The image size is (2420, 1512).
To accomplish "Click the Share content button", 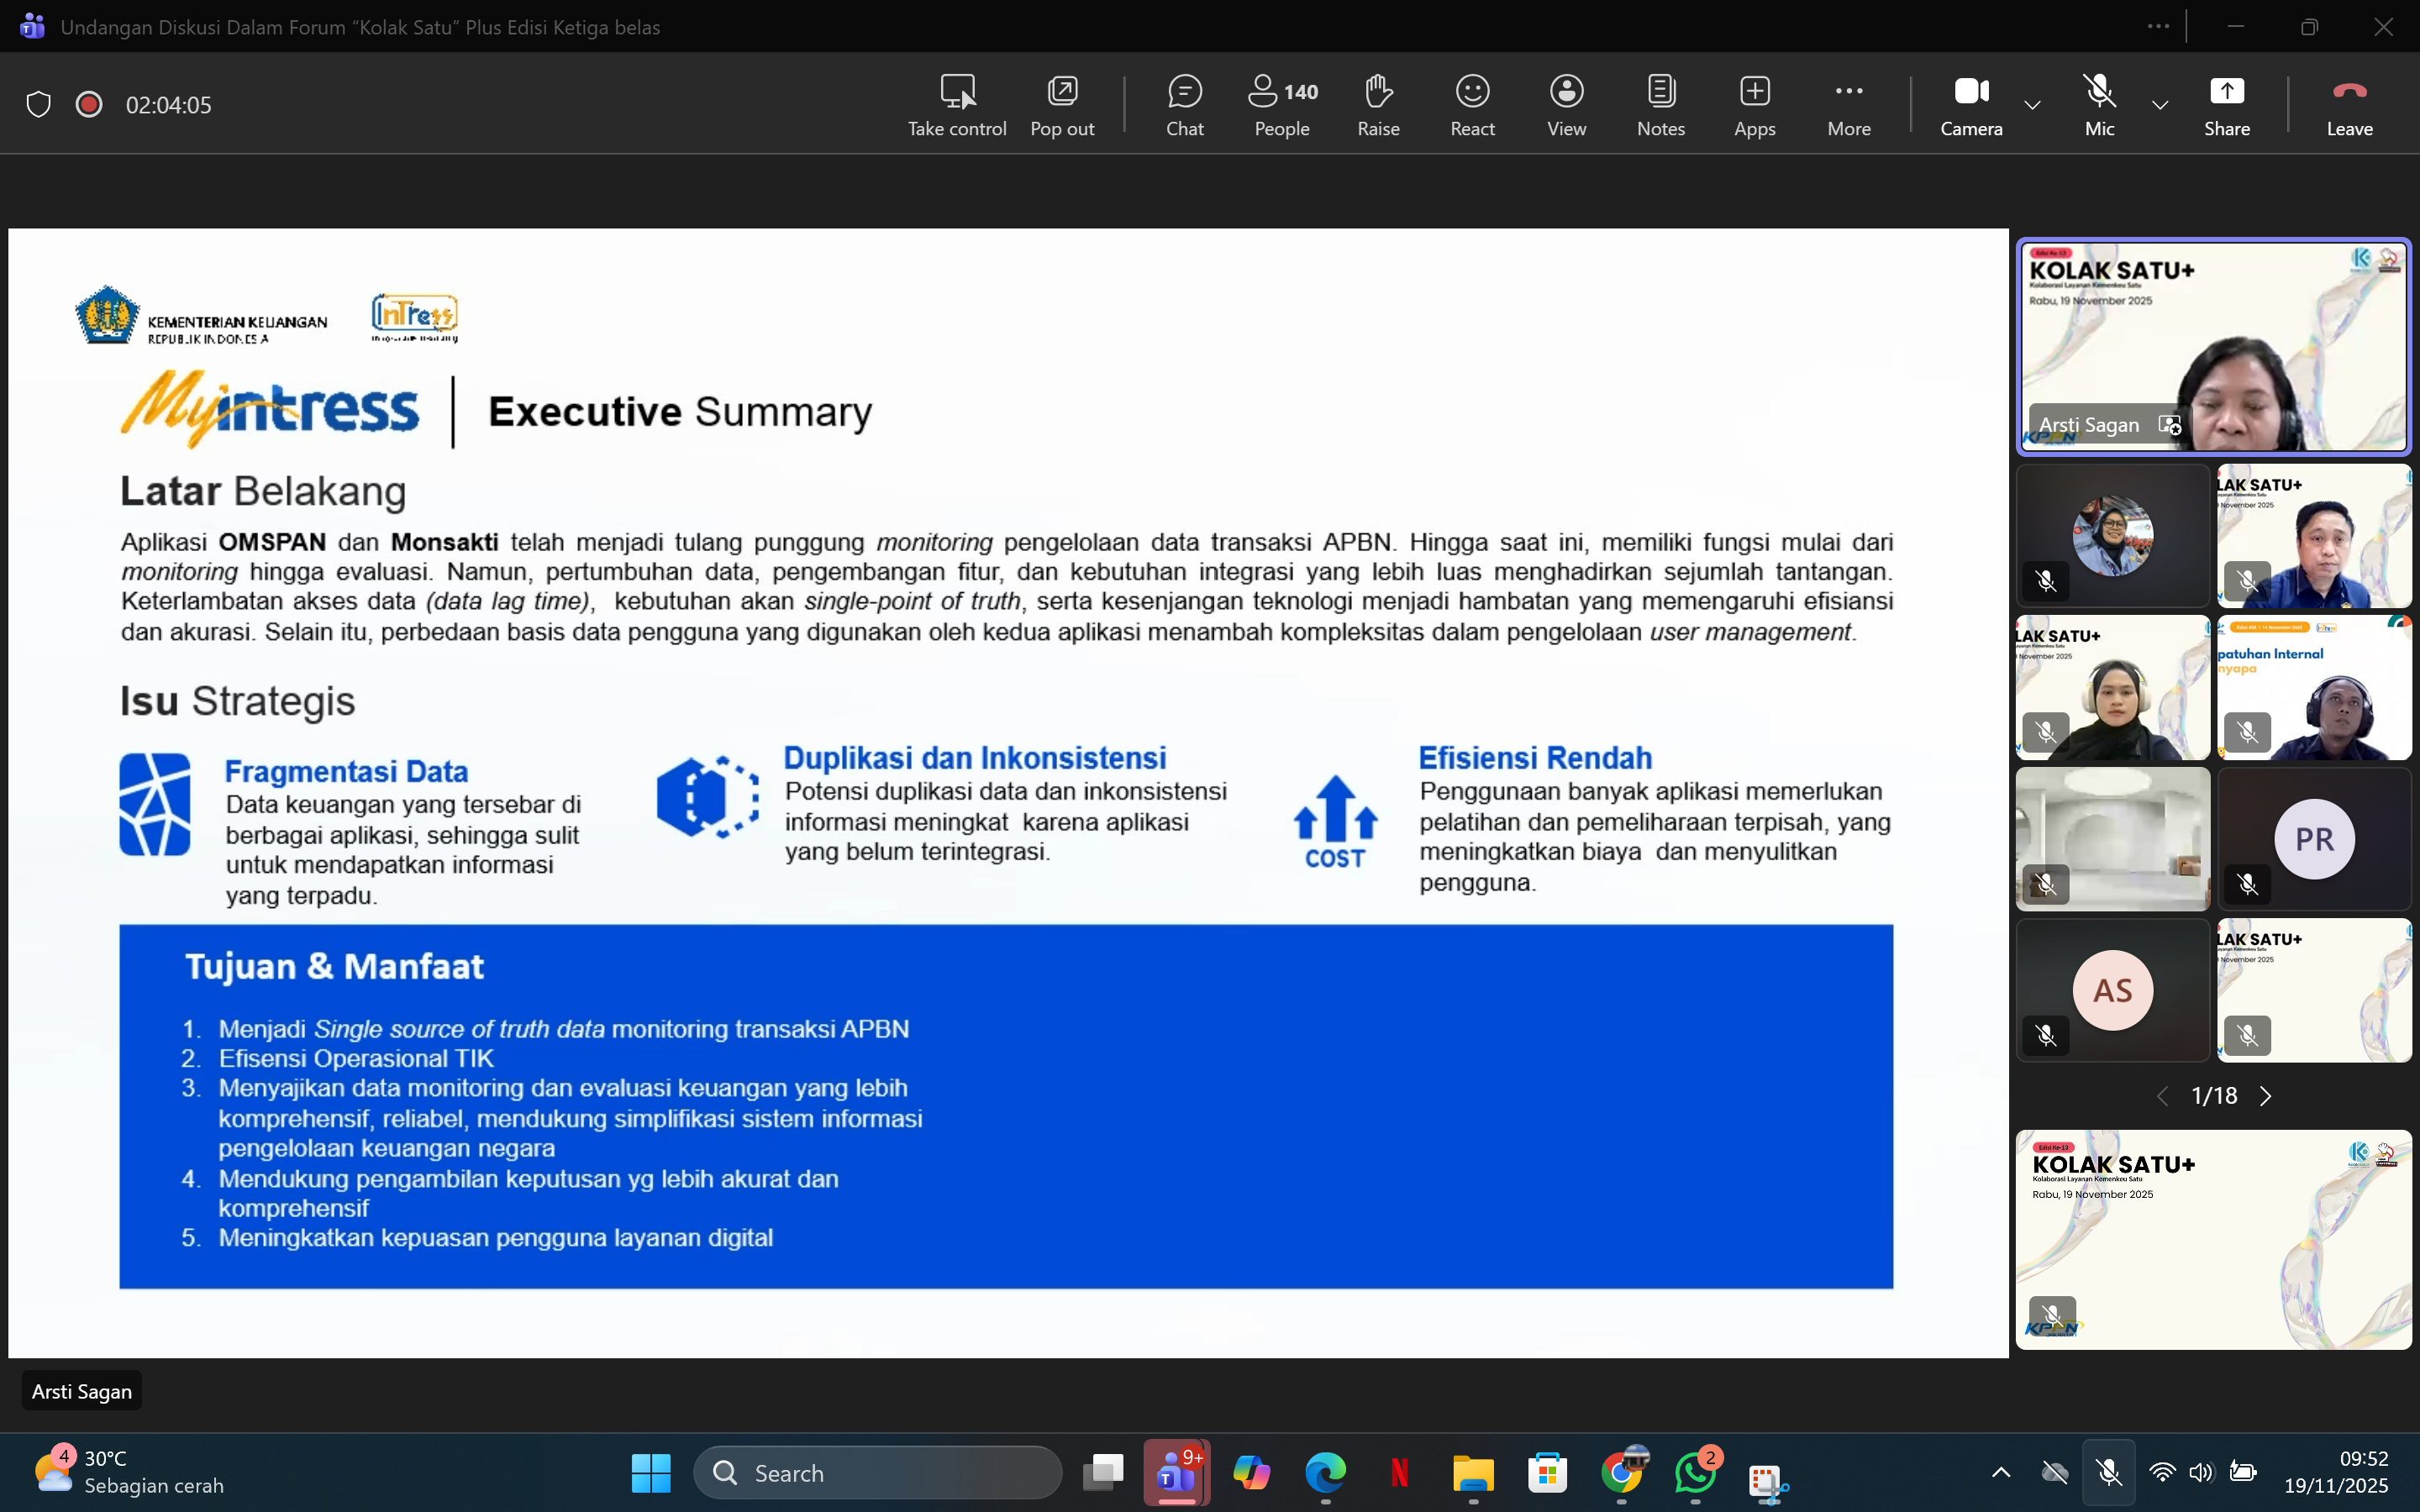I will pyautogui.click(x=2226, y=104).
